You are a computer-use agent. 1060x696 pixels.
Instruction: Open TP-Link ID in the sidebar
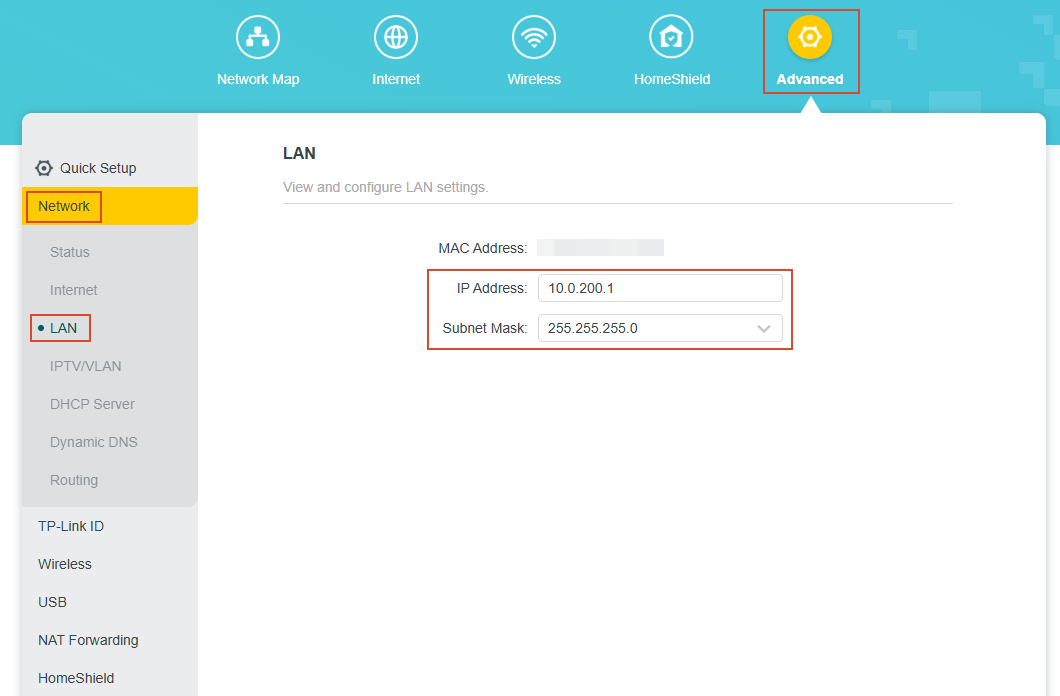[x=71, y=526]
